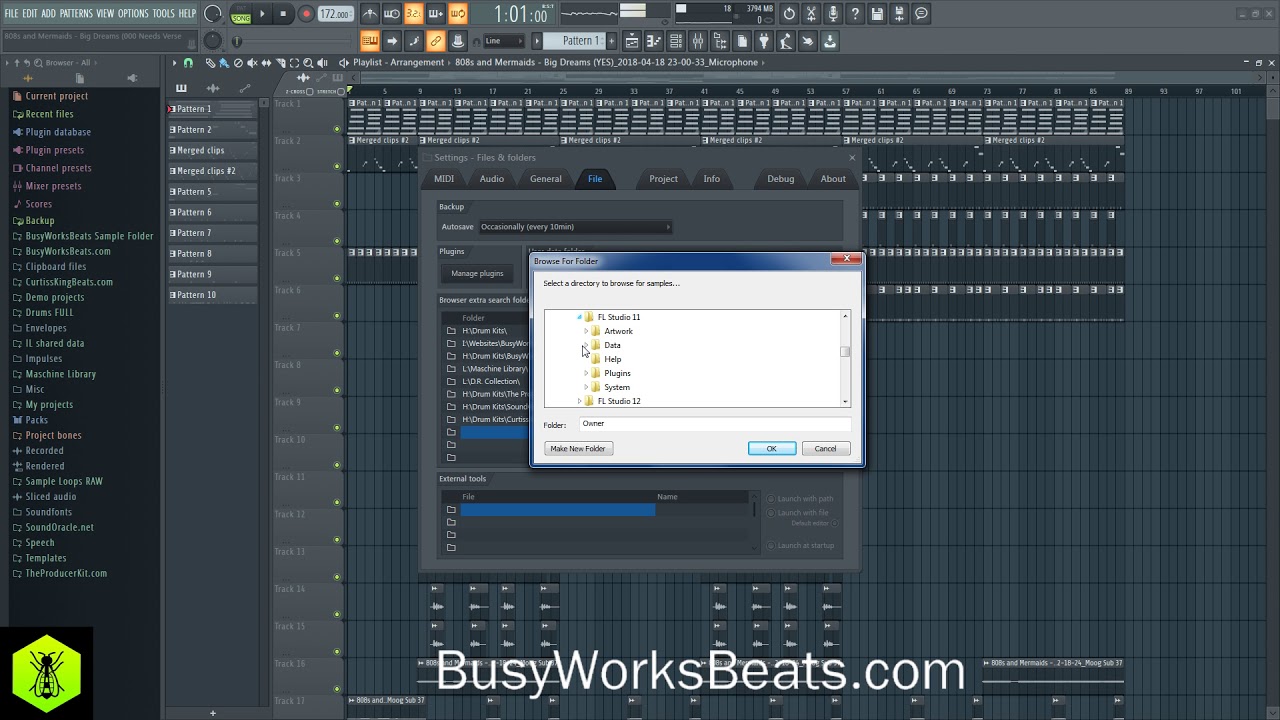This screenshot has width=1280, height=720.
Task: Click the multilink to controllers chain icon
Action: (x=436, y=41)
